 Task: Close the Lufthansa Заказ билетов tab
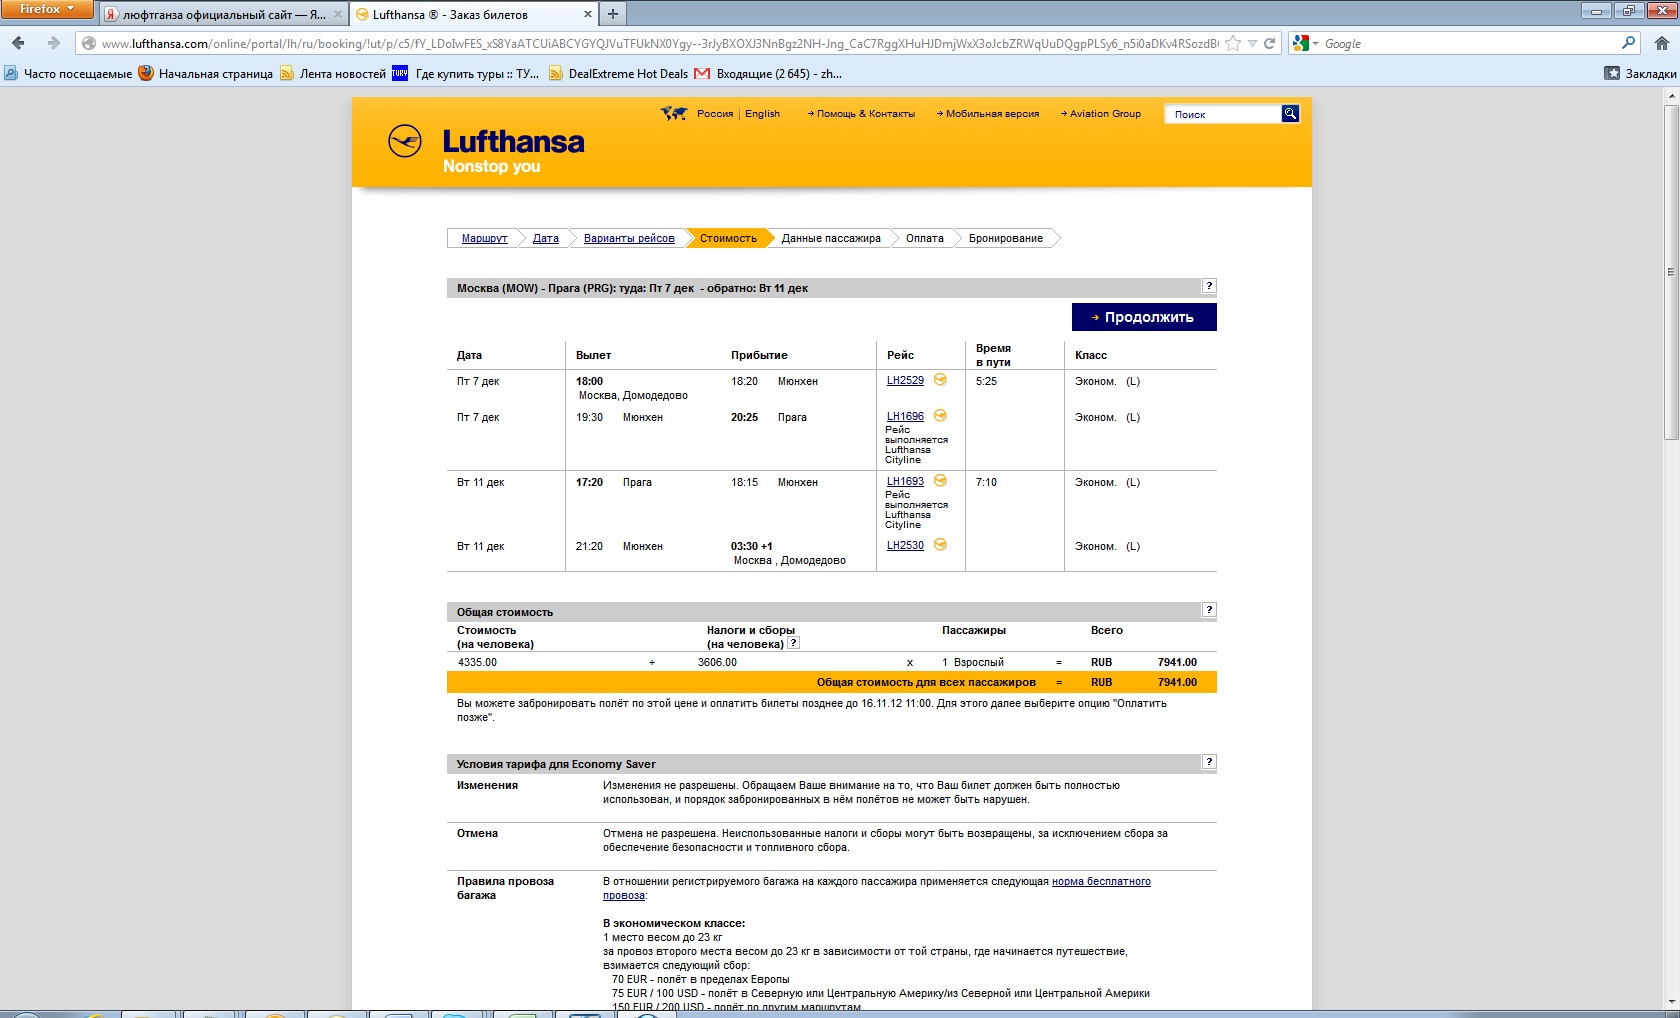click(587, 14)
